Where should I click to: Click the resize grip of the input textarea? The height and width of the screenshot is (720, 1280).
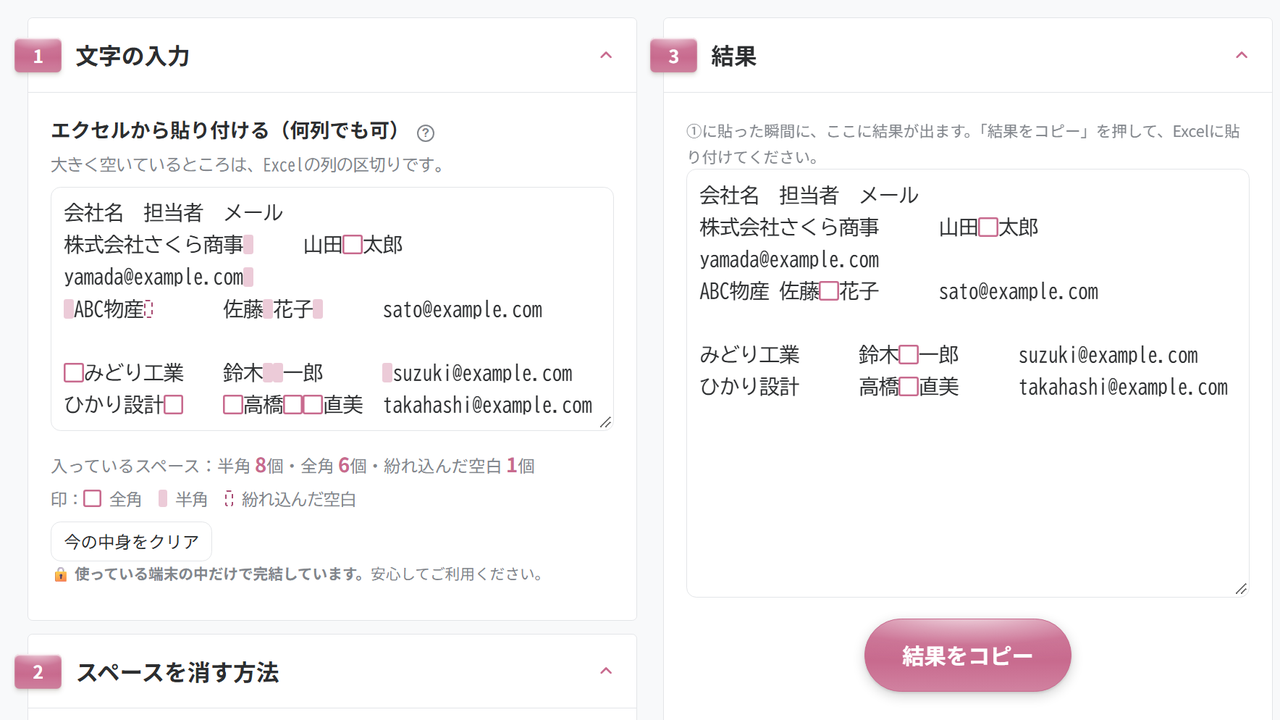click(x=605, y=422)
